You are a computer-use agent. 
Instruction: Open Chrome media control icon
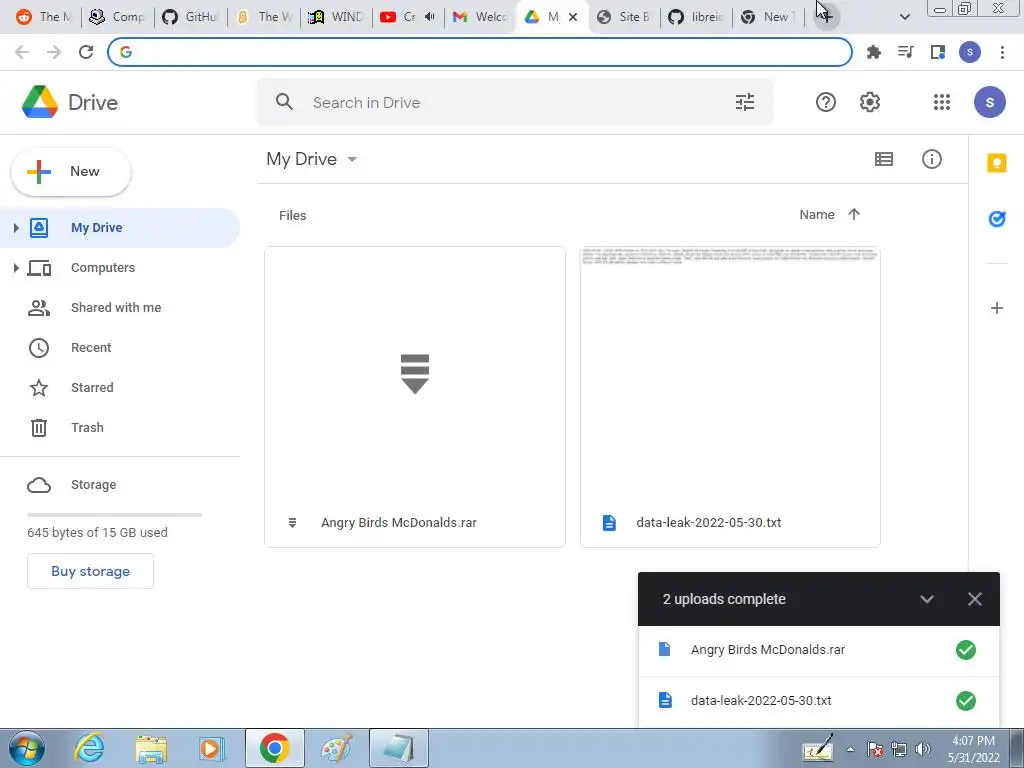pos(905,52)
